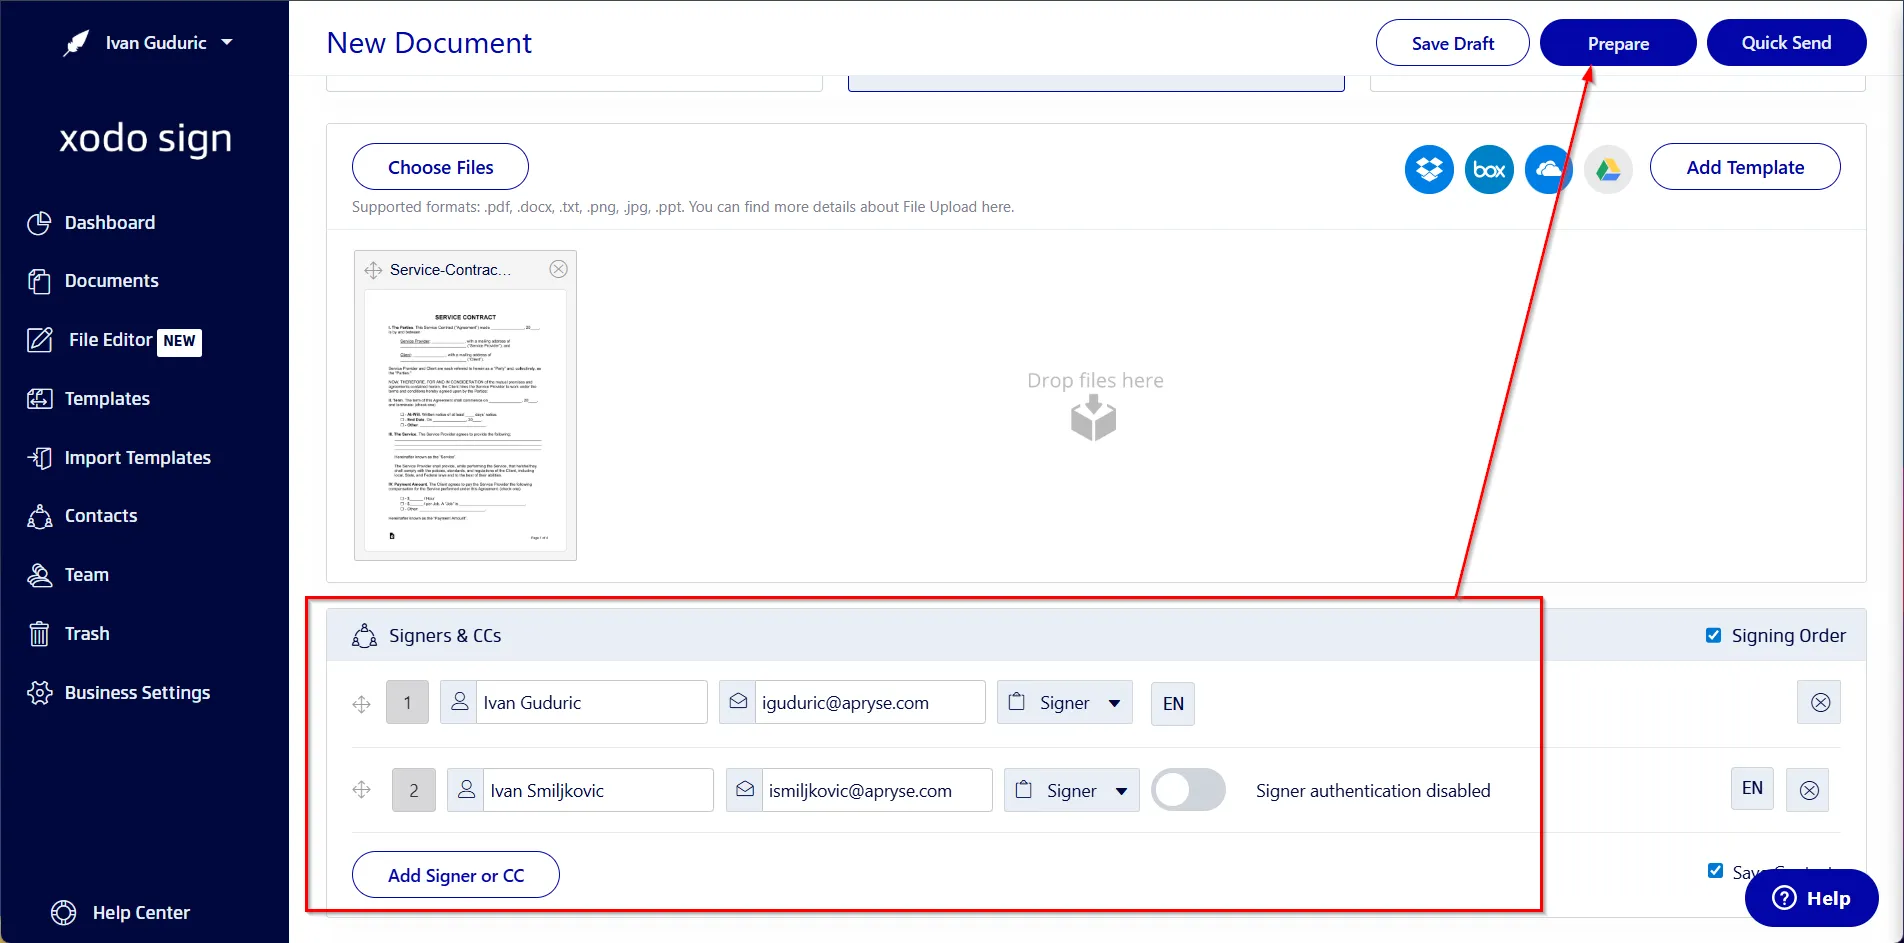
Task: Click the order number 1 box
Action: [x=407, y=702]
